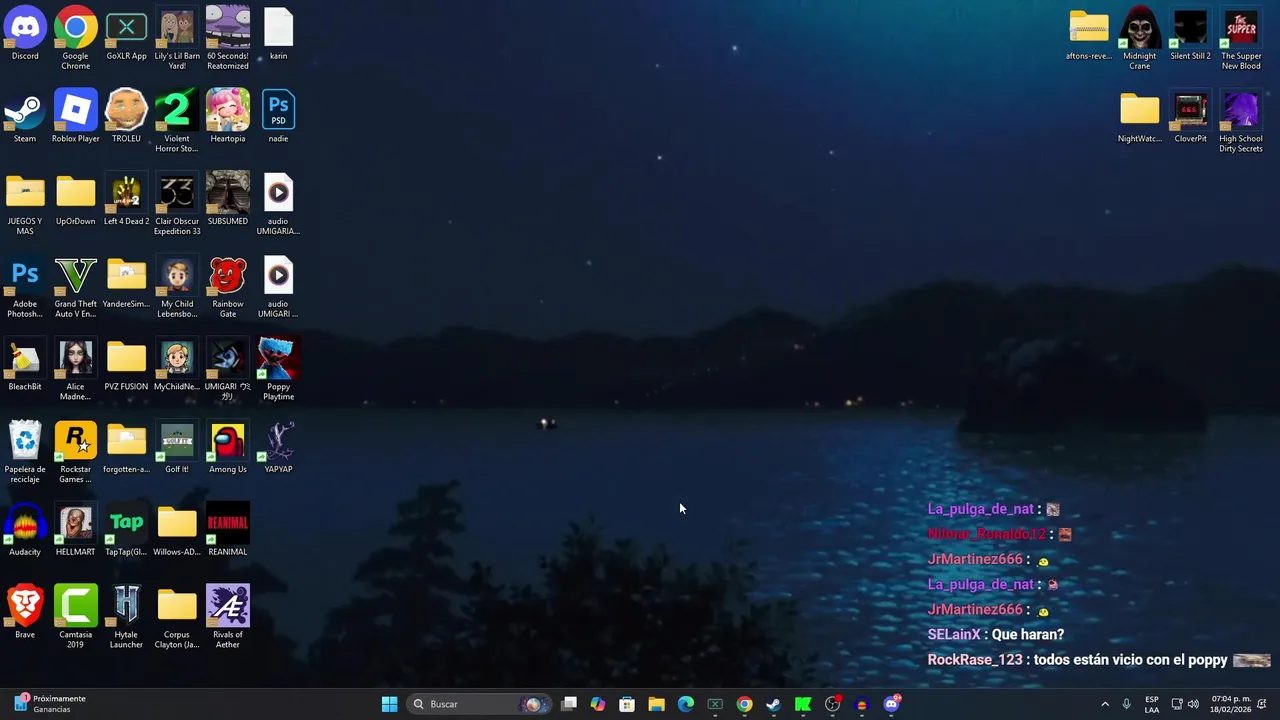Select the Papelera de reciclaje icon
This screenshot has width=1280, height=720.
tap(25, 452)
